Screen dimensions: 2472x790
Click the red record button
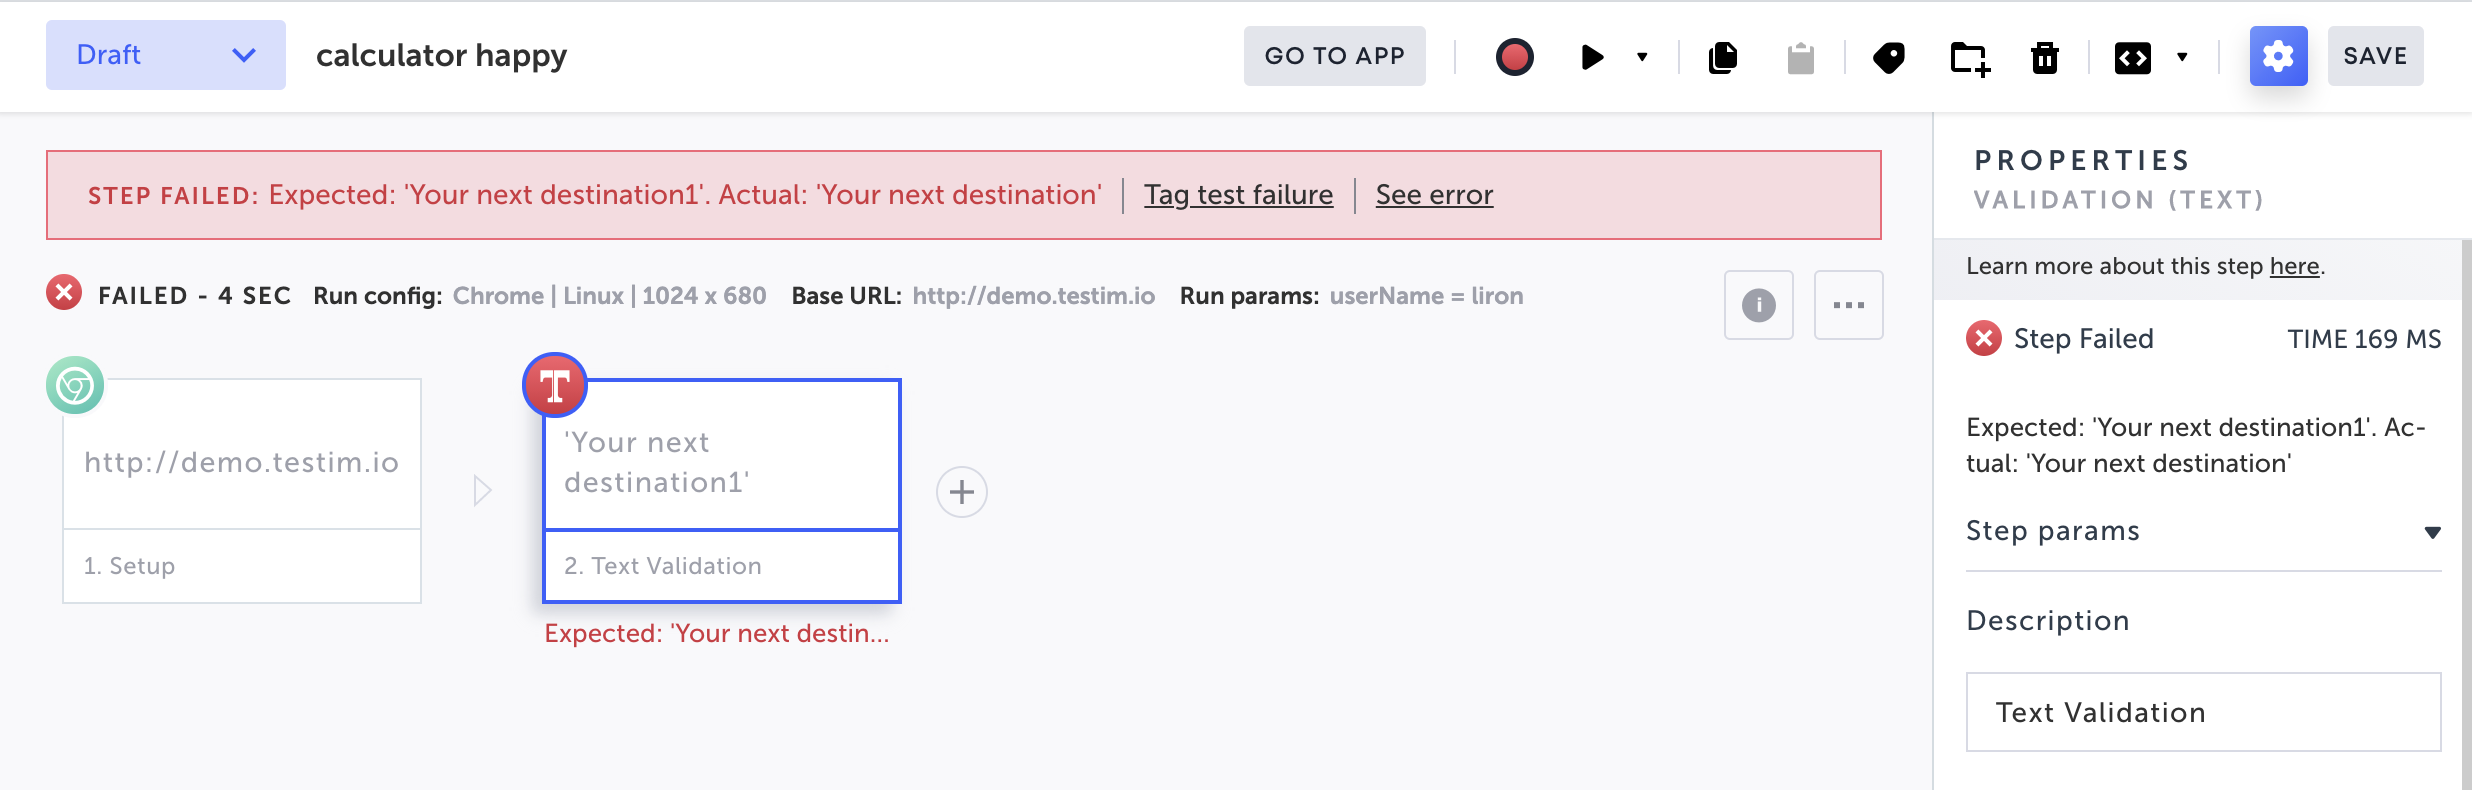[x=1514, y=57]
